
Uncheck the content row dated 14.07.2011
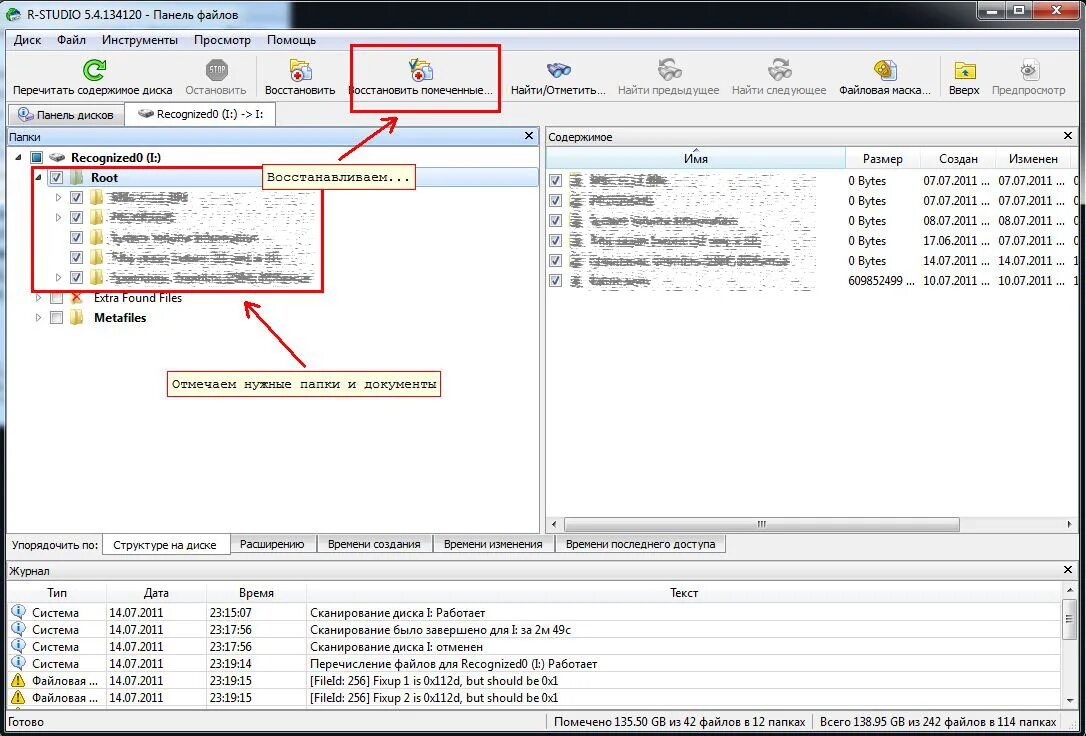pyautogui.click(x=555, y=261)
